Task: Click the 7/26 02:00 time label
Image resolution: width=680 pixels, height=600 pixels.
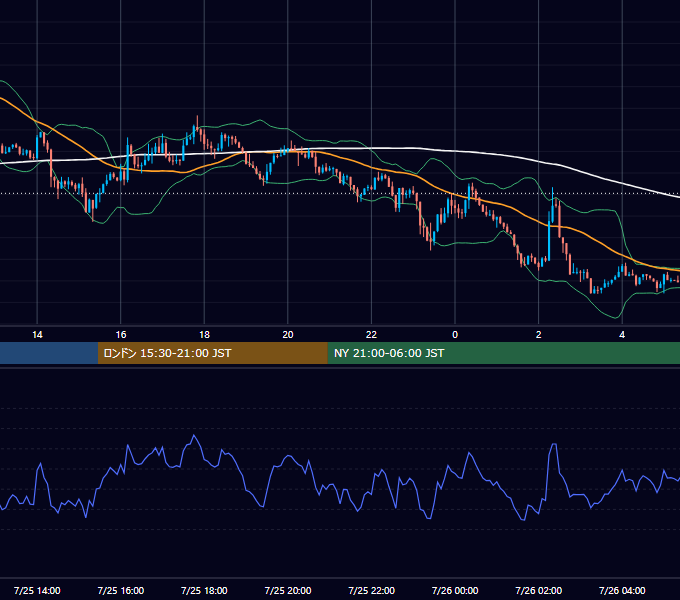Action: (539, 590)
